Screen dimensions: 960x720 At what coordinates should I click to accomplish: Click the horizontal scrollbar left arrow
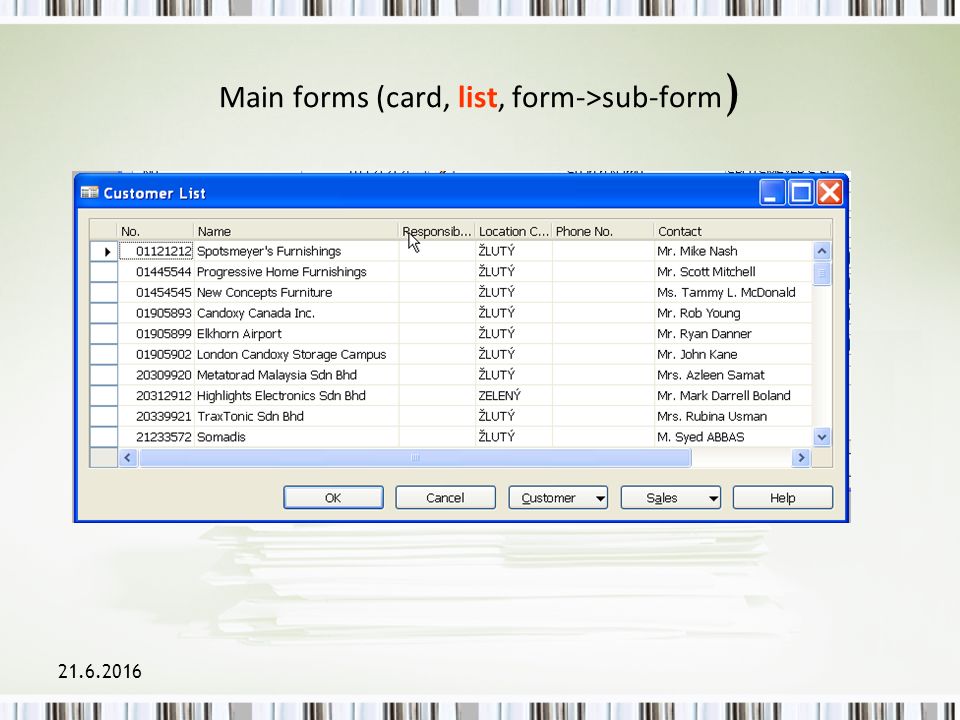tap(127, 457)
